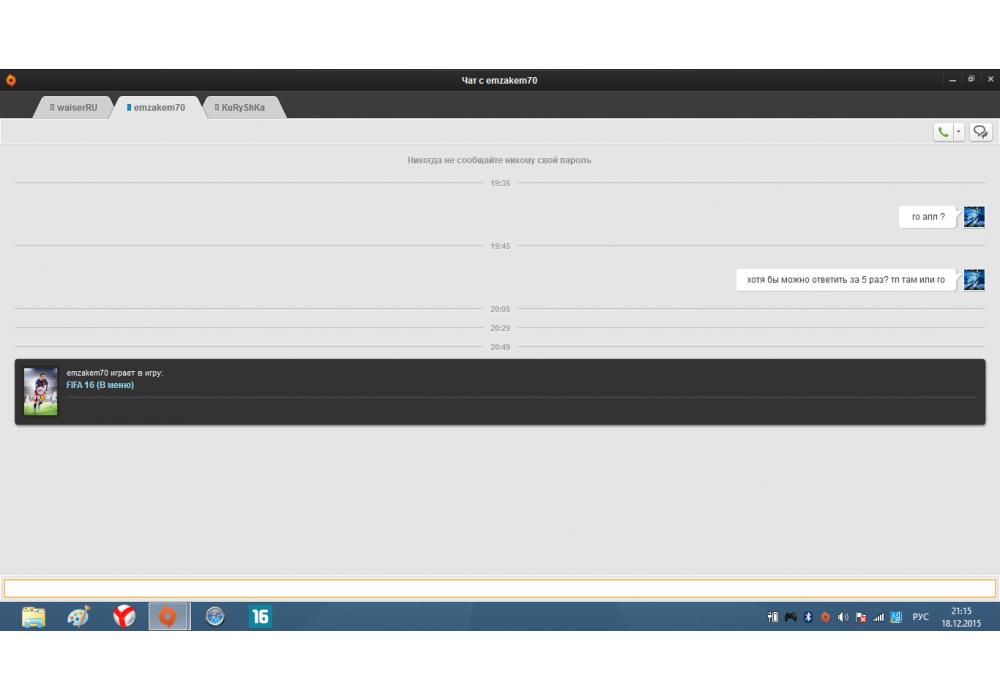Open the volume speaker tray icon
1000x700 pixels.
click(843, 616)
